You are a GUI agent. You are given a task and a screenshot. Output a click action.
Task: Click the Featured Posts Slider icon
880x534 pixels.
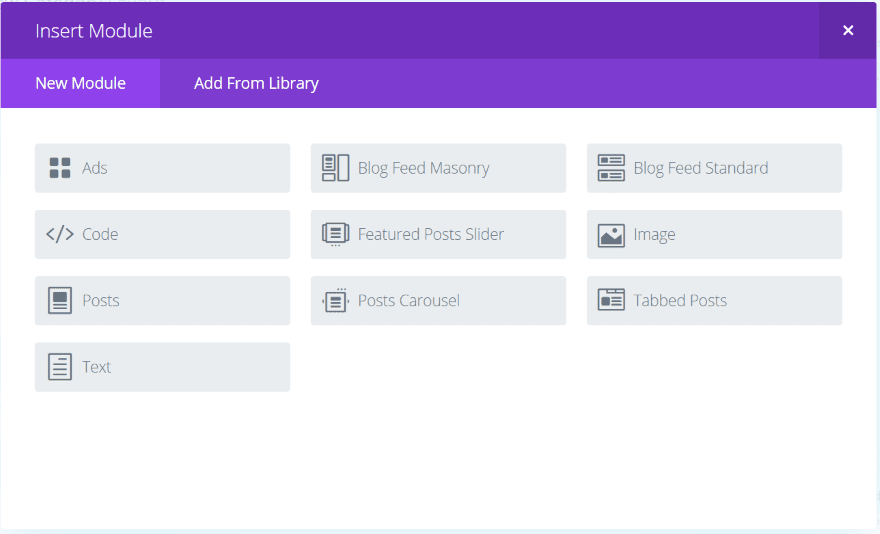[335, 234]
